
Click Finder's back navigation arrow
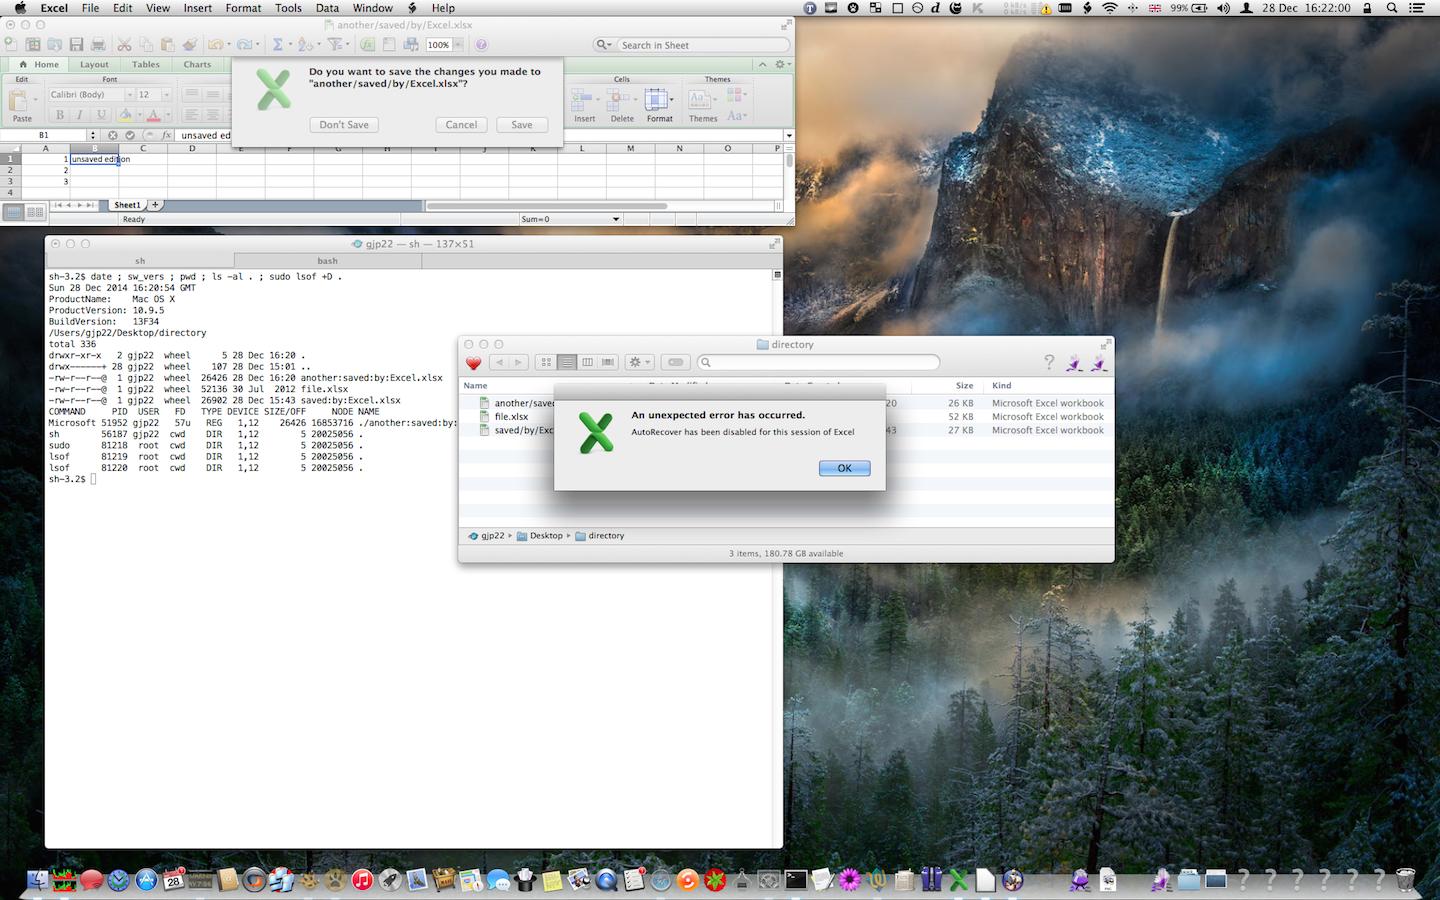pyautogui.click(x=498, y=362)
